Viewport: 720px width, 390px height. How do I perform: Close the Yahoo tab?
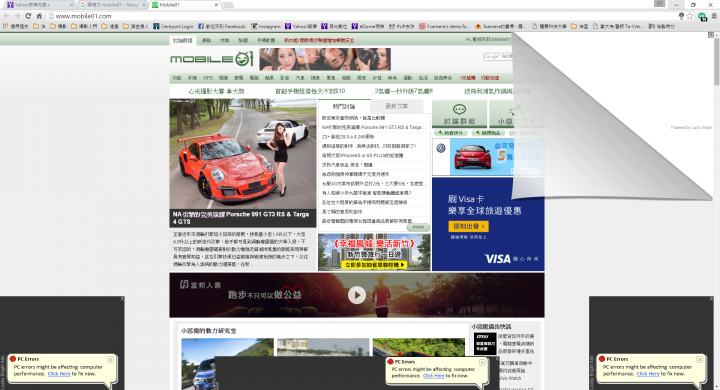click(72, 5)
